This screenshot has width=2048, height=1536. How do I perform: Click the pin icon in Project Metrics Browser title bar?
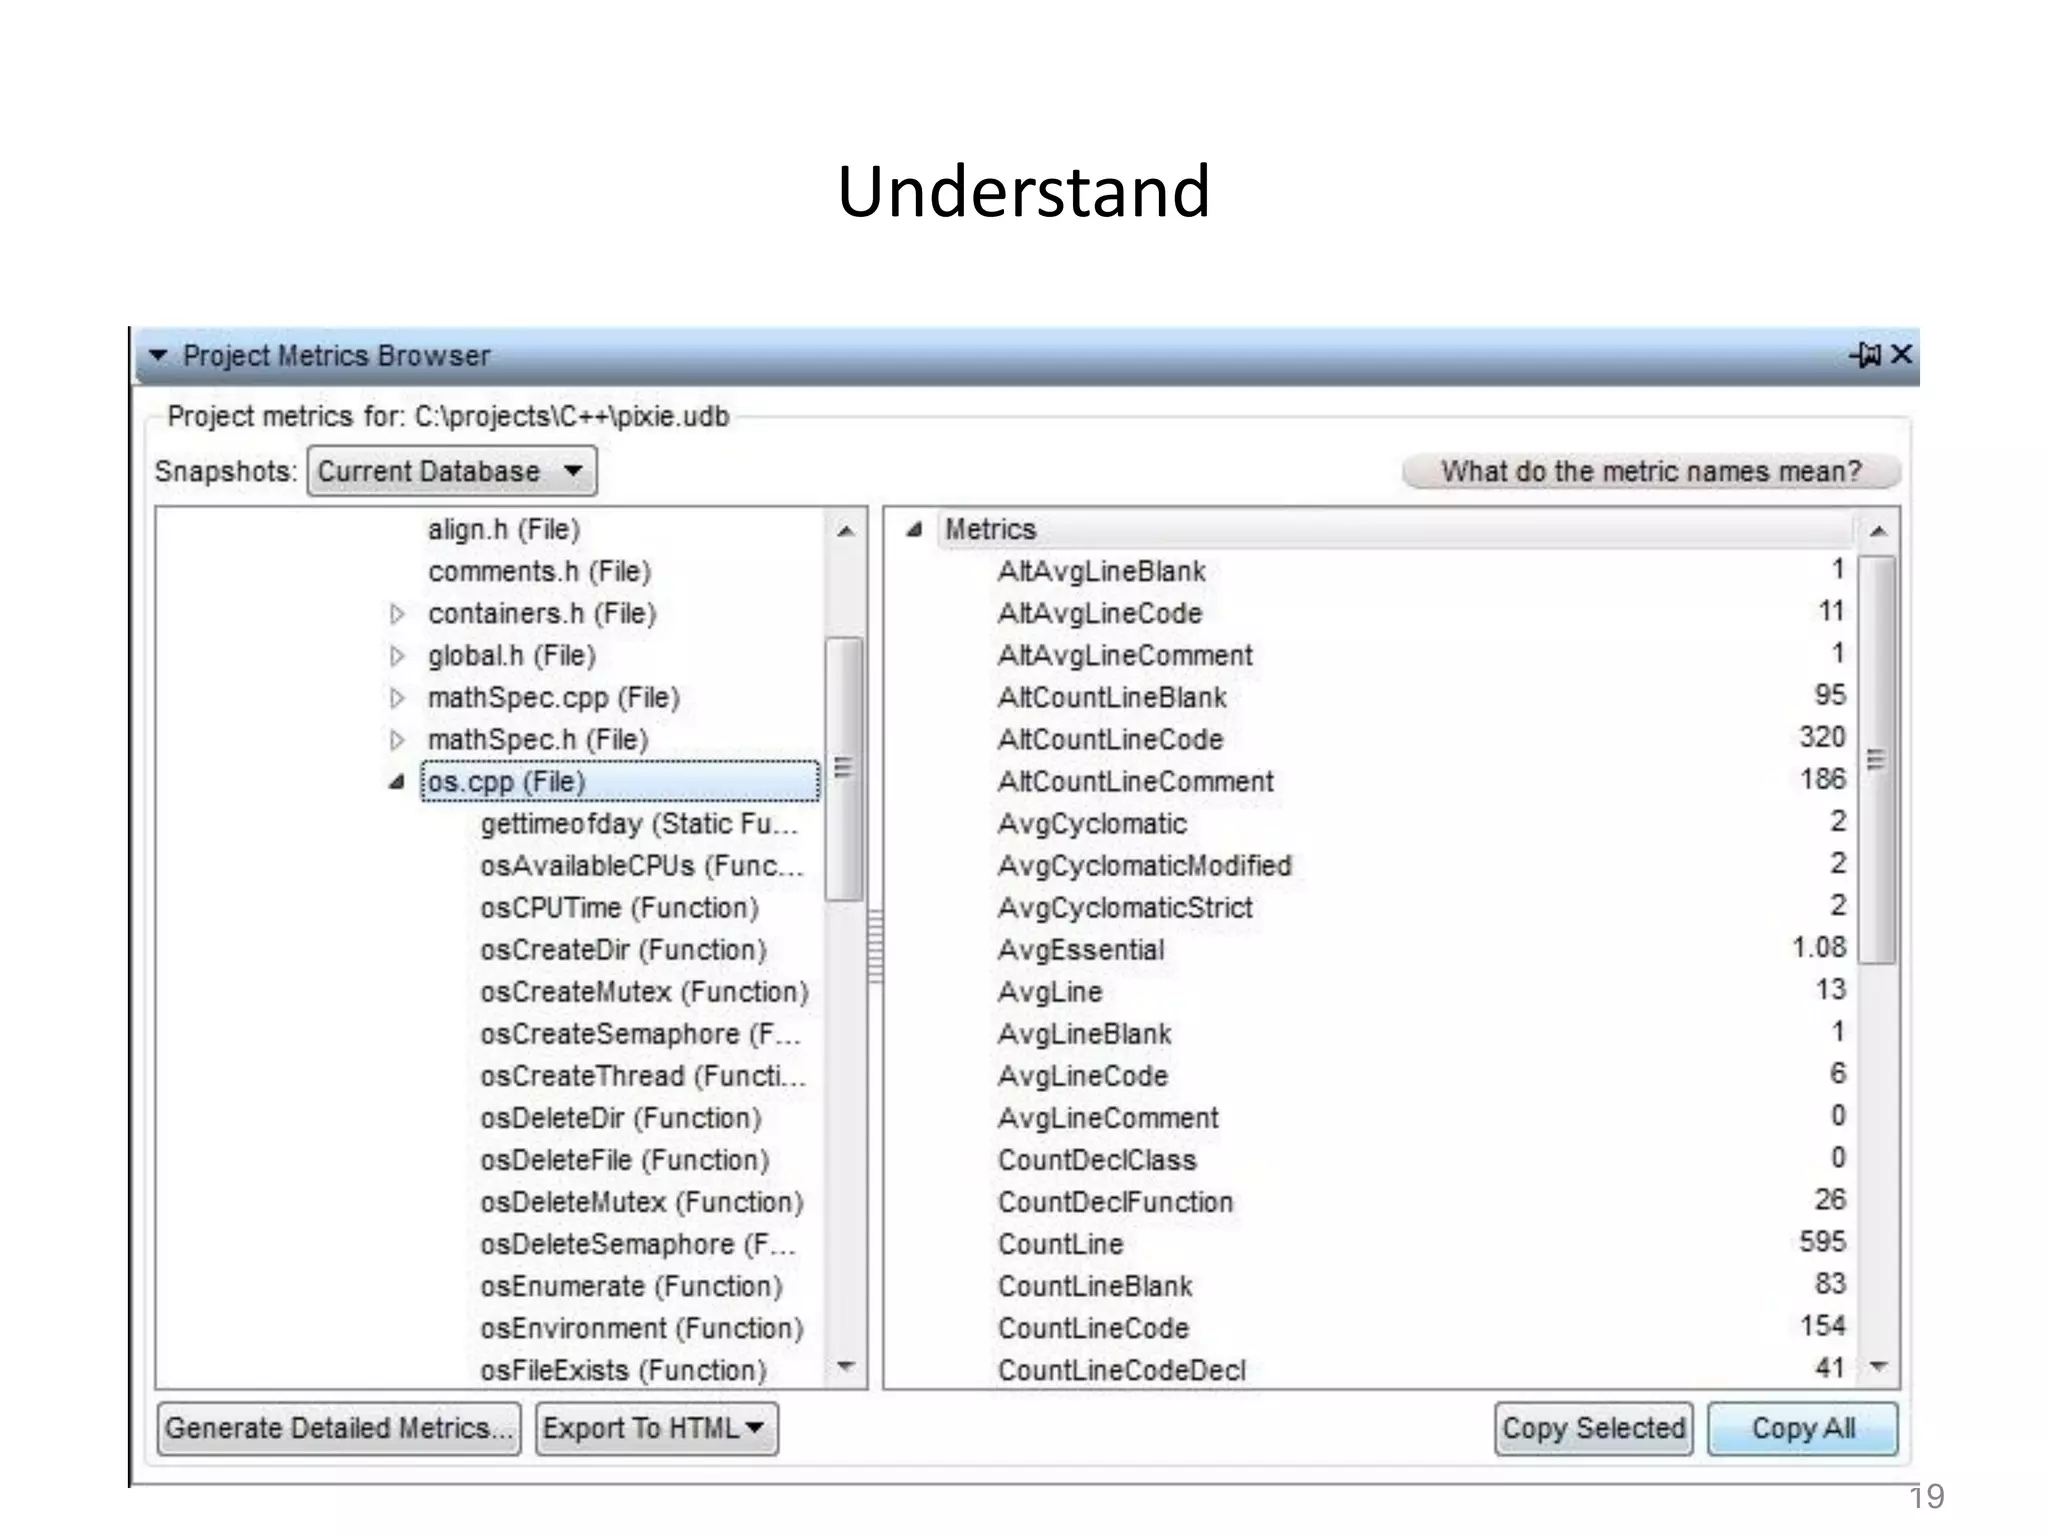tap(1866, 355)
